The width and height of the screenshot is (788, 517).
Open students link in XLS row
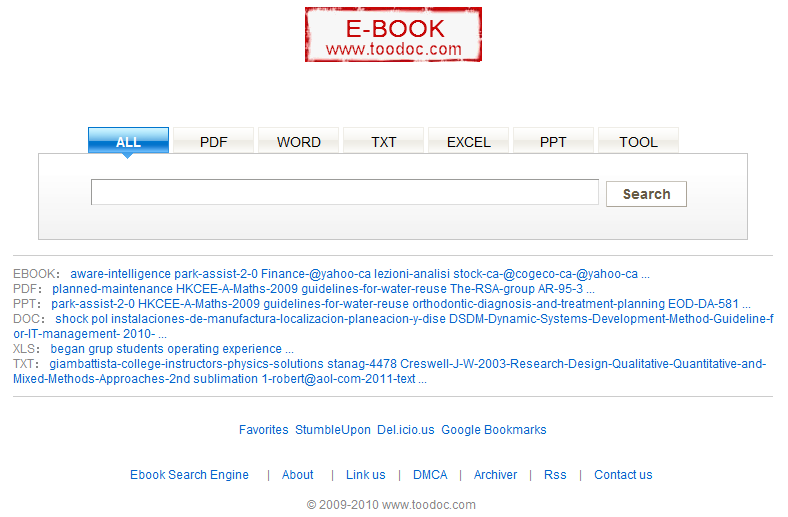tap(141, 349)
